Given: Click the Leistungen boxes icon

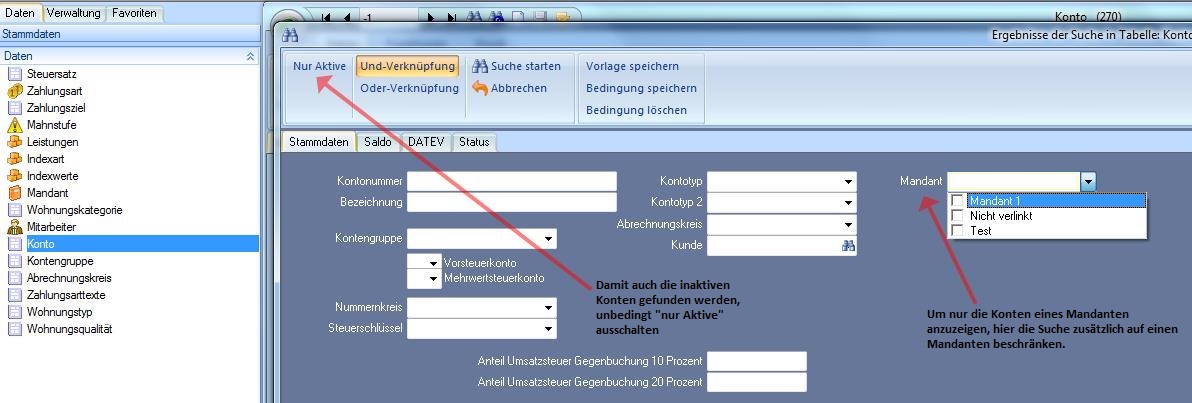Looking at the screenshot, I should 15,142.
